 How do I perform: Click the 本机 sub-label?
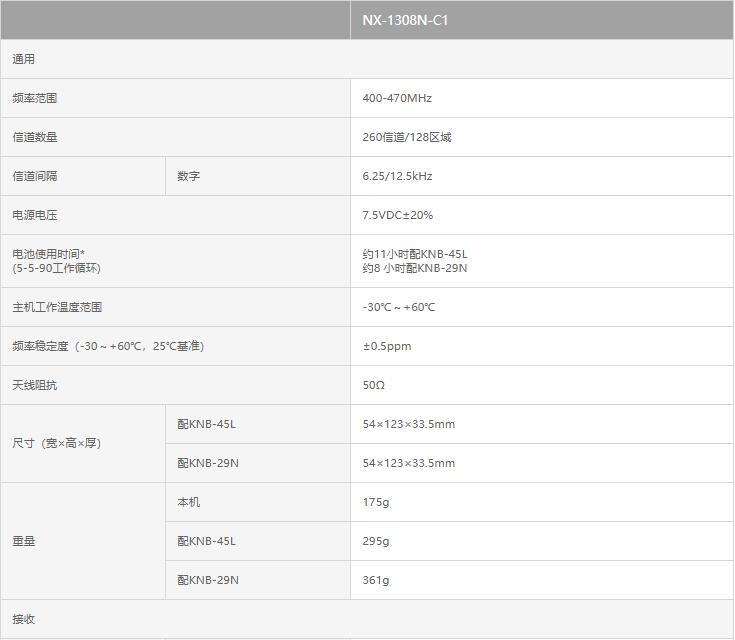188,502
